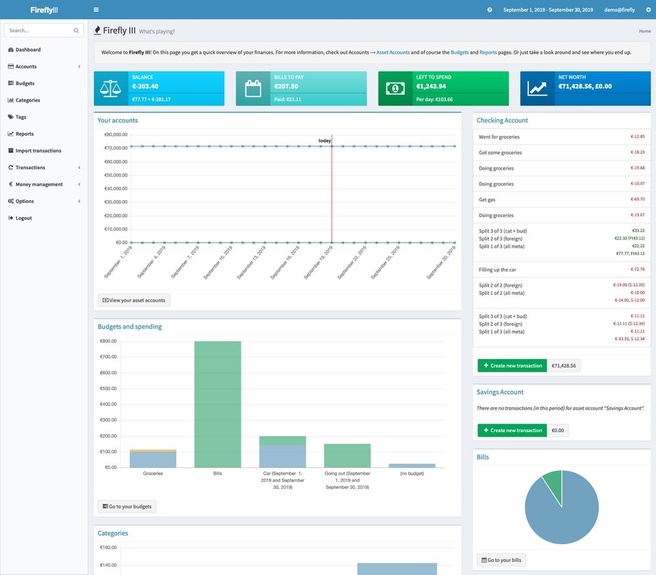This screenshot has width=656, height=575.
Task: Follow the Asset Accounts link in welcome text
Action: (393, 52)
